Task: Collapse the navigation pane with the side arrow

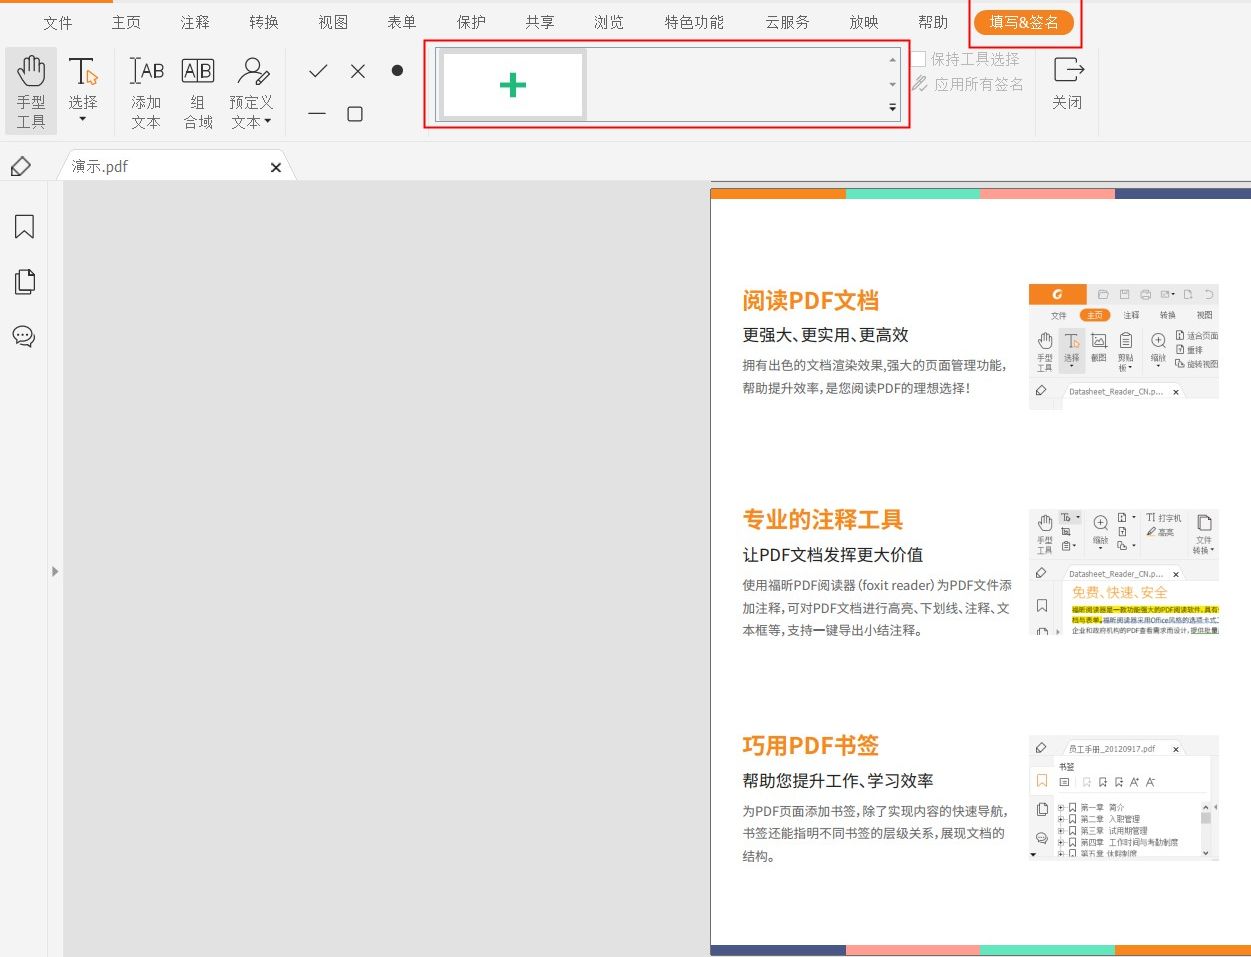Action: click(x=56, y=571)
